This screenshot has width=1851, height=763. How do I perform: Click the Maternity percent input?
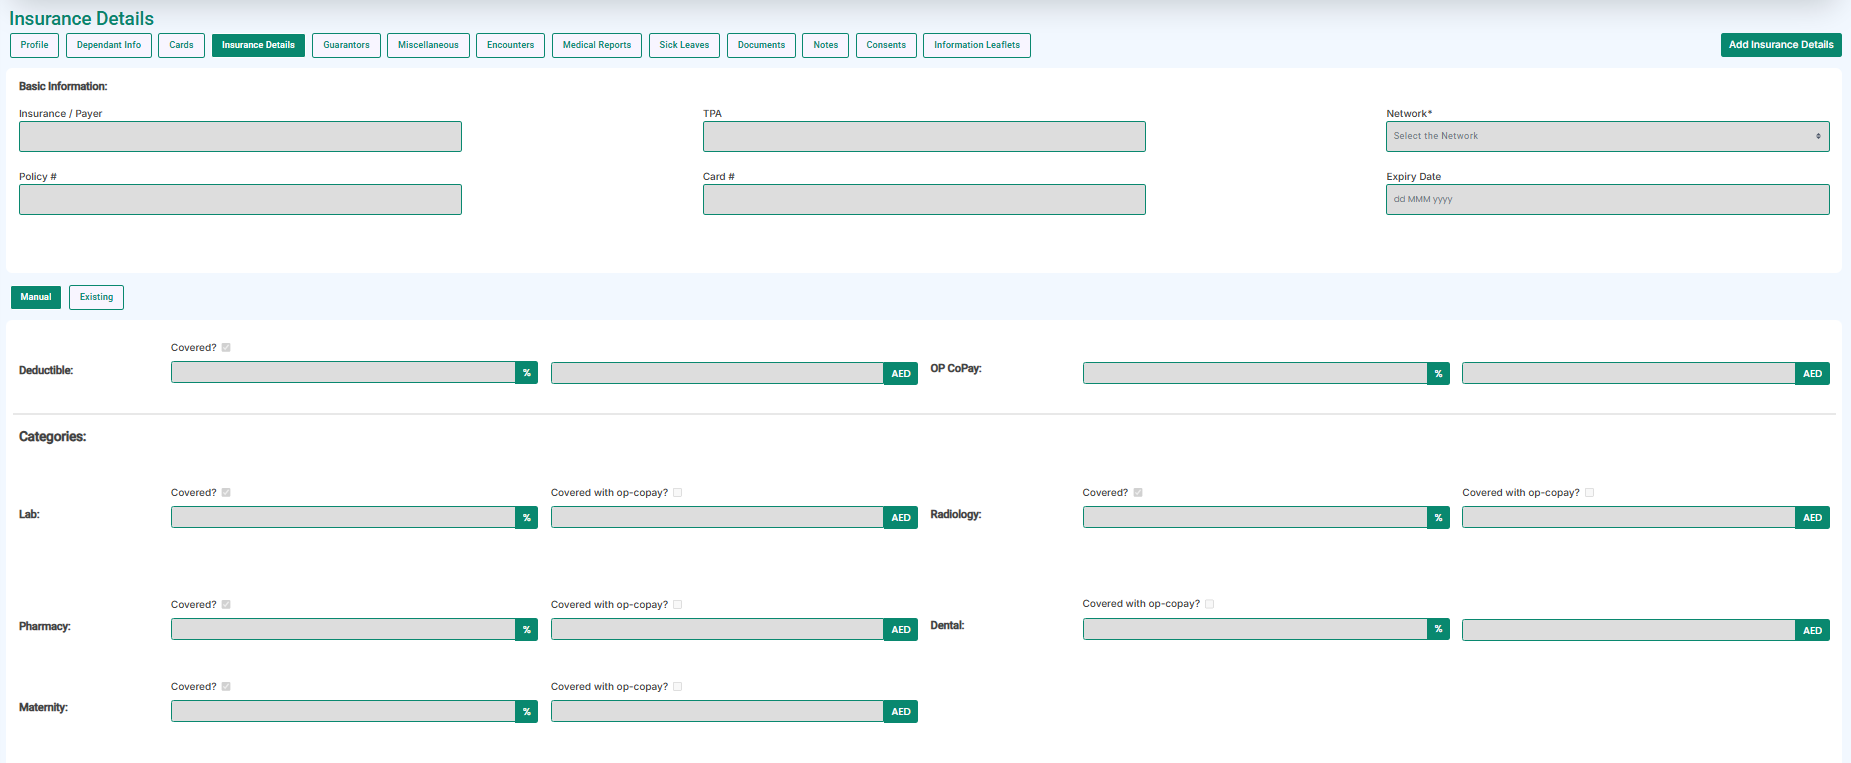(343, 712)
